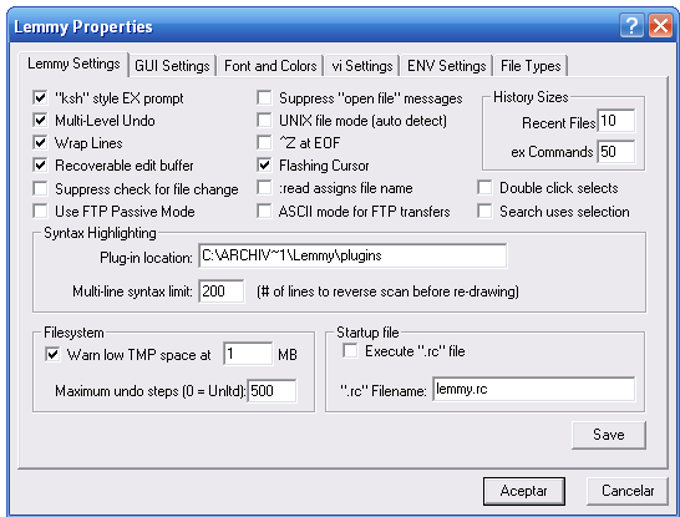Enable :read assigns file name
The width and height of the screenshot is (680, 517).
pyautogui.click(x=264, y=188)
